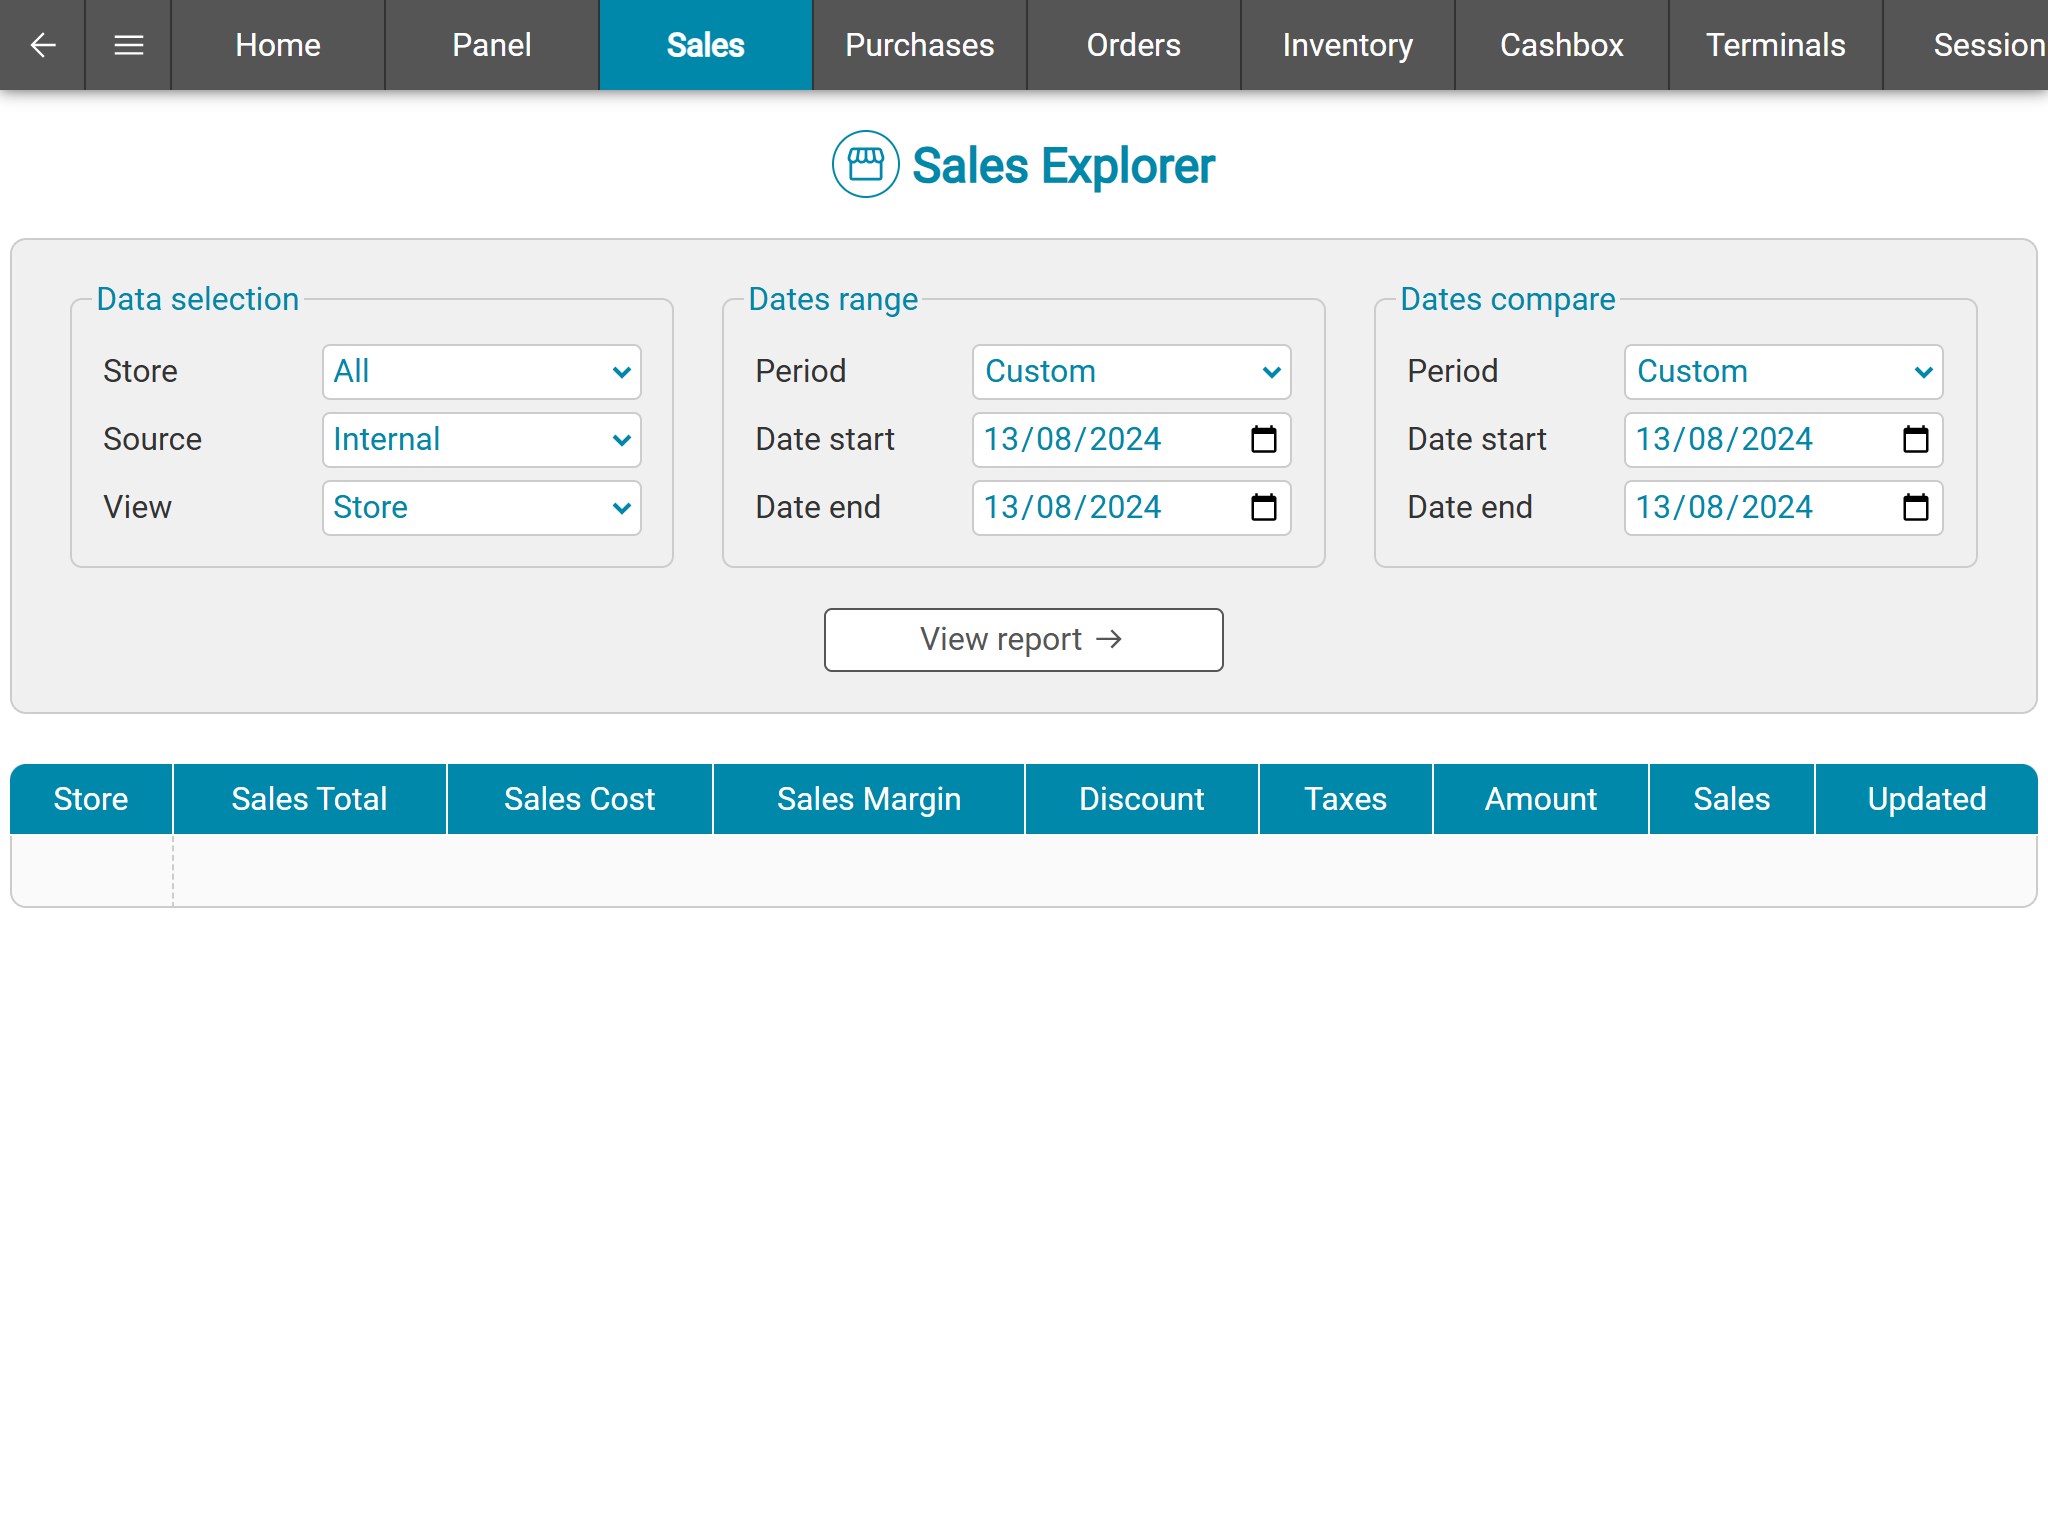Click the Dates range Date start field
Viewport: 2048px width, 1536px height.
click(1131, 440)
